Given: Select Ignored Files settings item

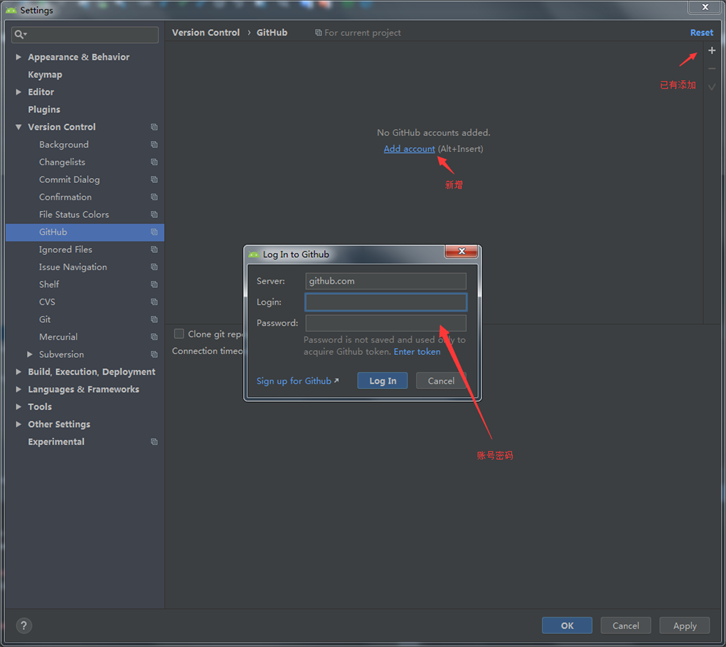Looking at the screenshot, I should (x=66, y=250).
